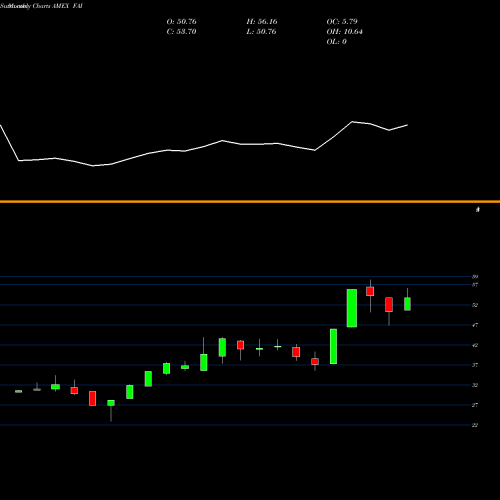Click the O: 50.76 open value
The image size is (500, 500).
(181, 22)
